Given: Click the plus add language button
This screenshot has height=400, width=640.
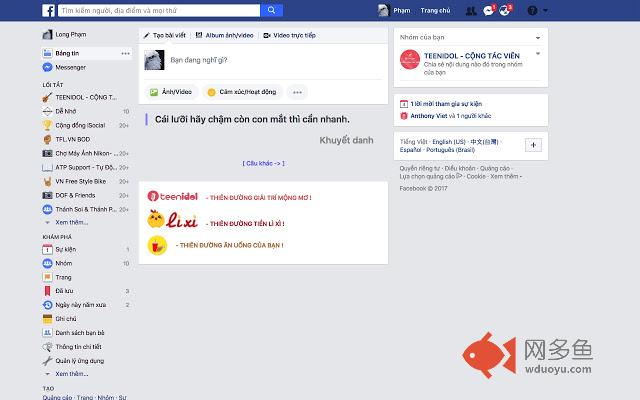Looking at the screenshot, I should (x=533, y=145).
